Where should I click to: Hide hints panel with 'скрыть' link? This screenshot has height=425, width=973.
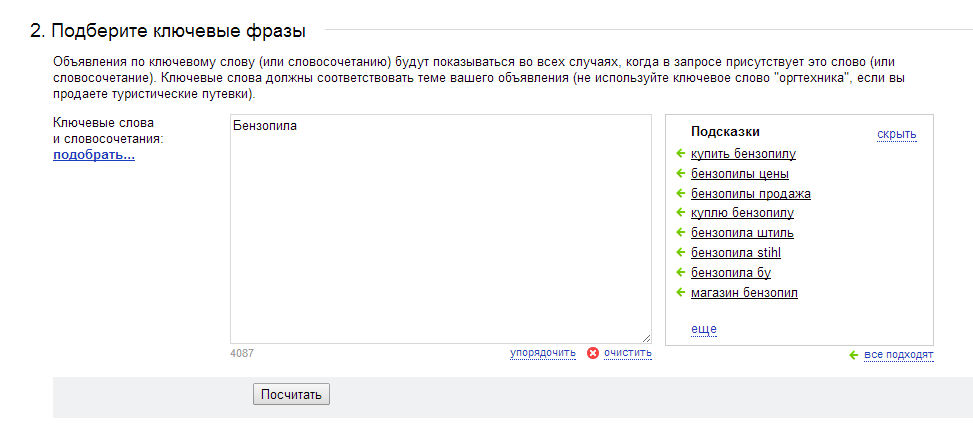coord(897,134)
